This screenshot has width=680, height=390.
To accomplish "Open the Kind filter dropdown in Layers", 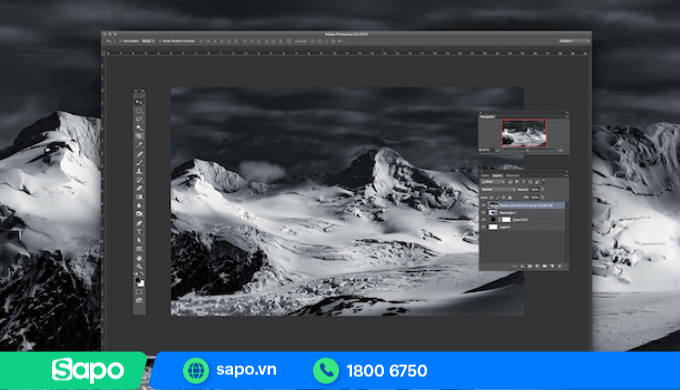I will 493,182.
